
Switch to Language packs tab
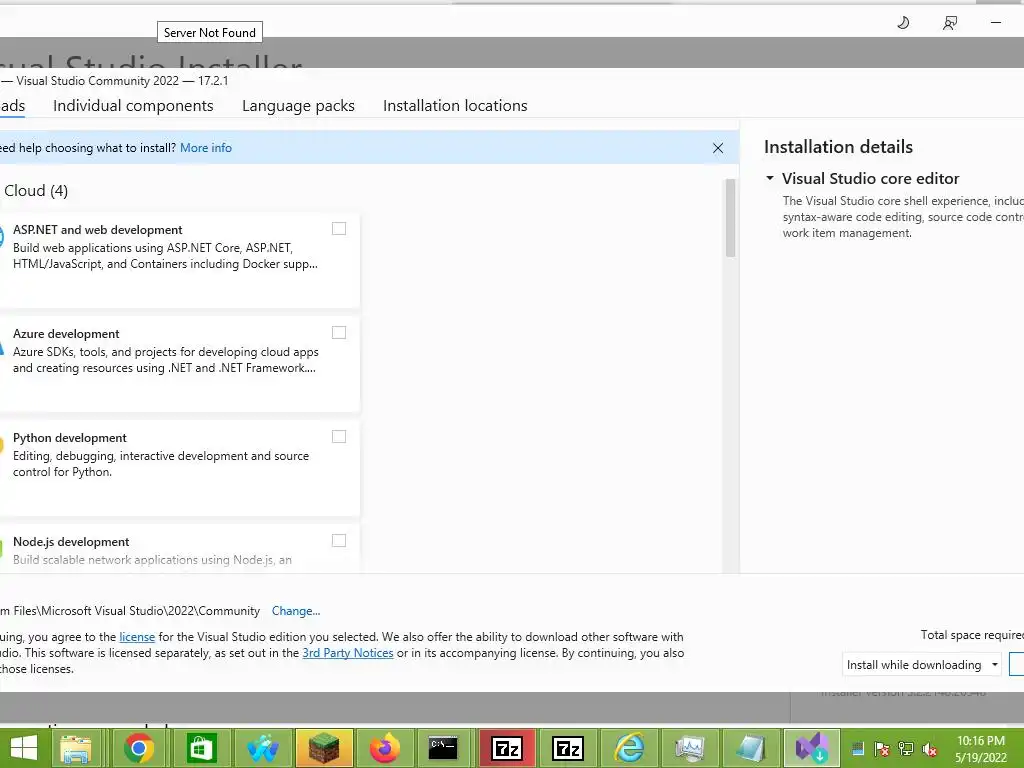298,106
